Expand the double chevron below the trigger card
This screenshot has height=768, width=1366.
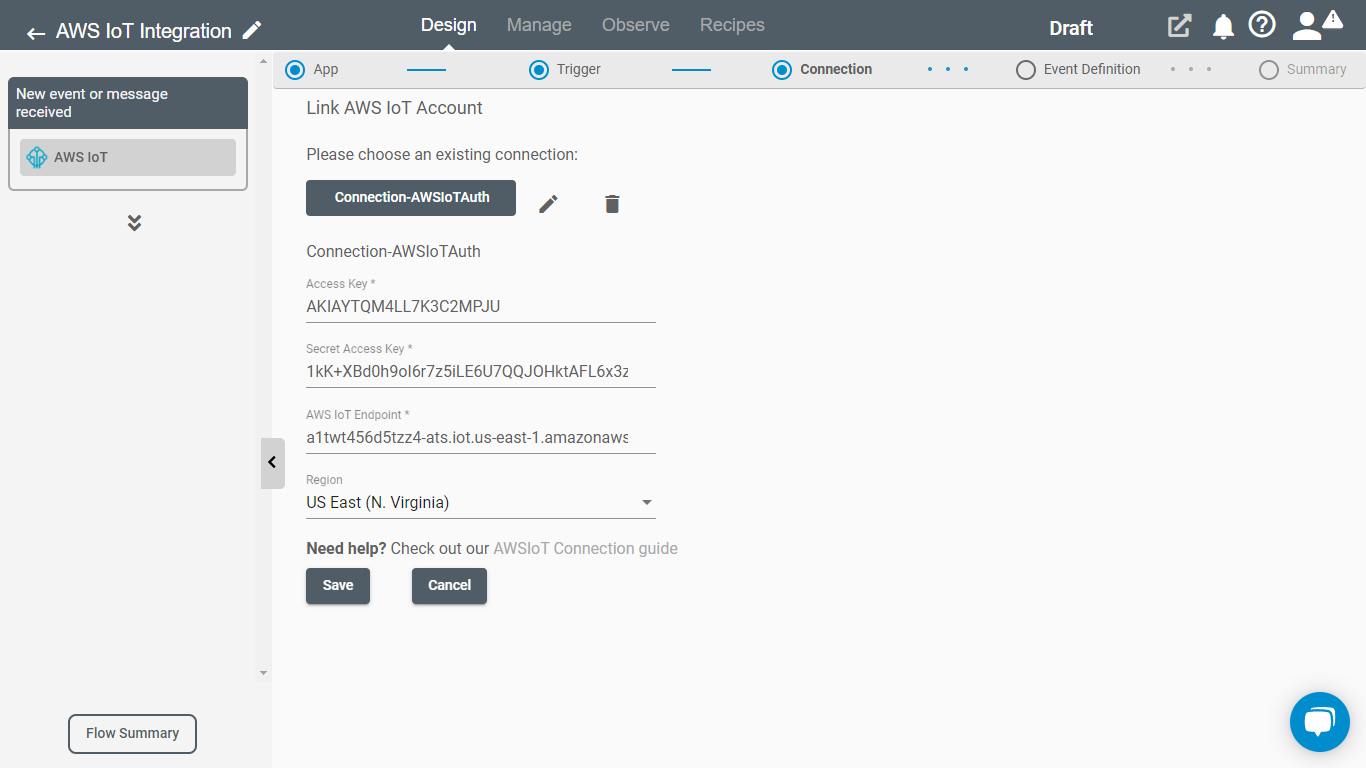pos(134,222)
